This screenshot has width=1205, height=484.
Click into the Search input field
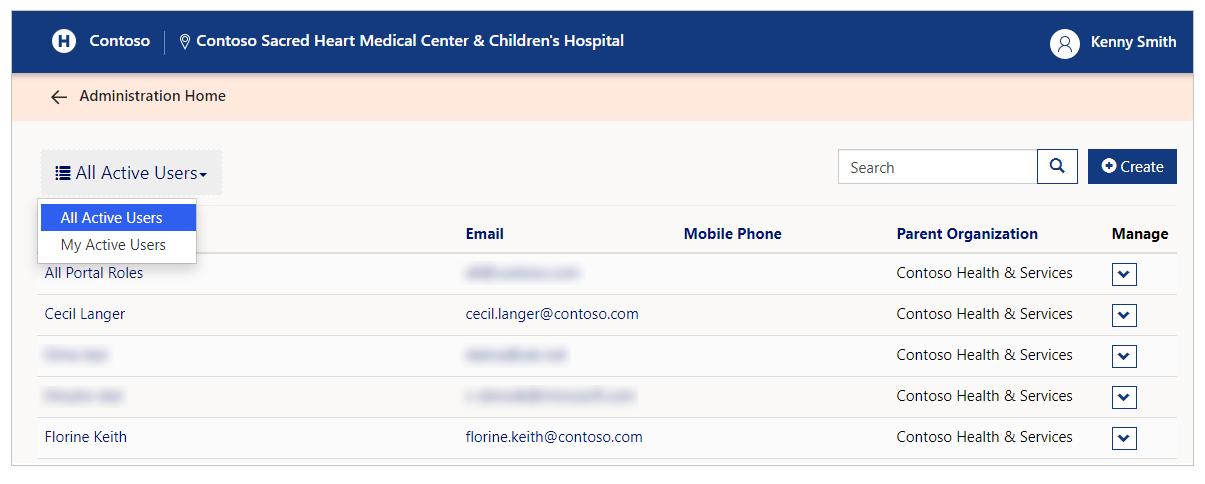click(938, 167)
